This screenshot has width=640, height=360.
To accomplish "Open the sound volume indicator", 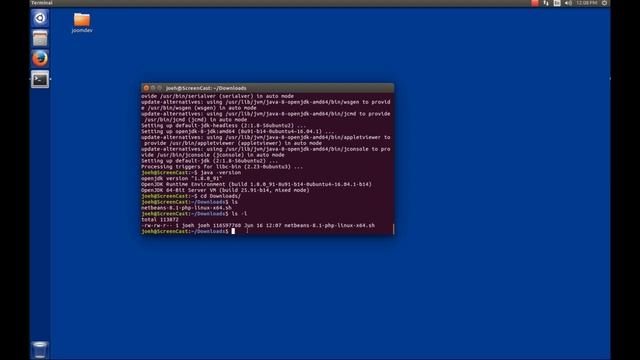I will (x=568, y=3).
